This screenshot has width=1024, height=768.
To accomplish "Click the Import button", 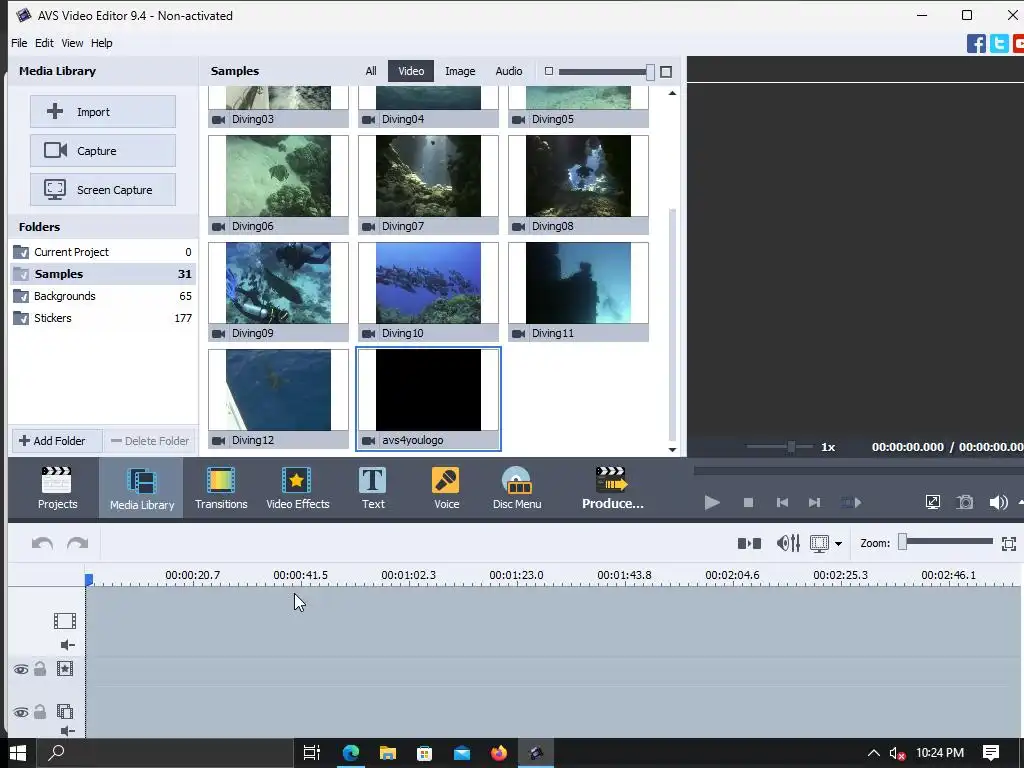I will 103,112.
